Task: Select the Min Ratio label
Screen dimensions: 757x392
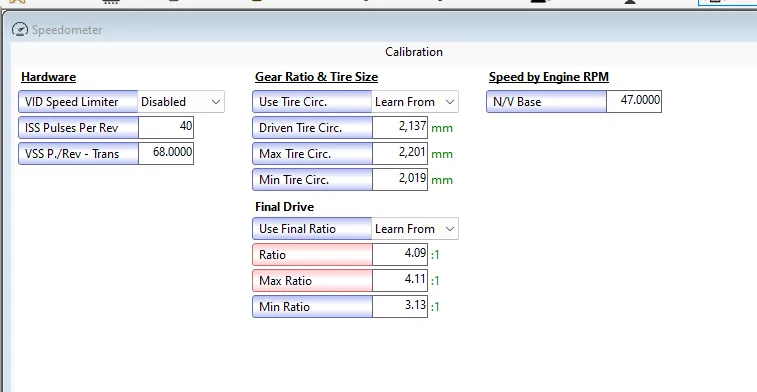Action: (x=312, y=307)
